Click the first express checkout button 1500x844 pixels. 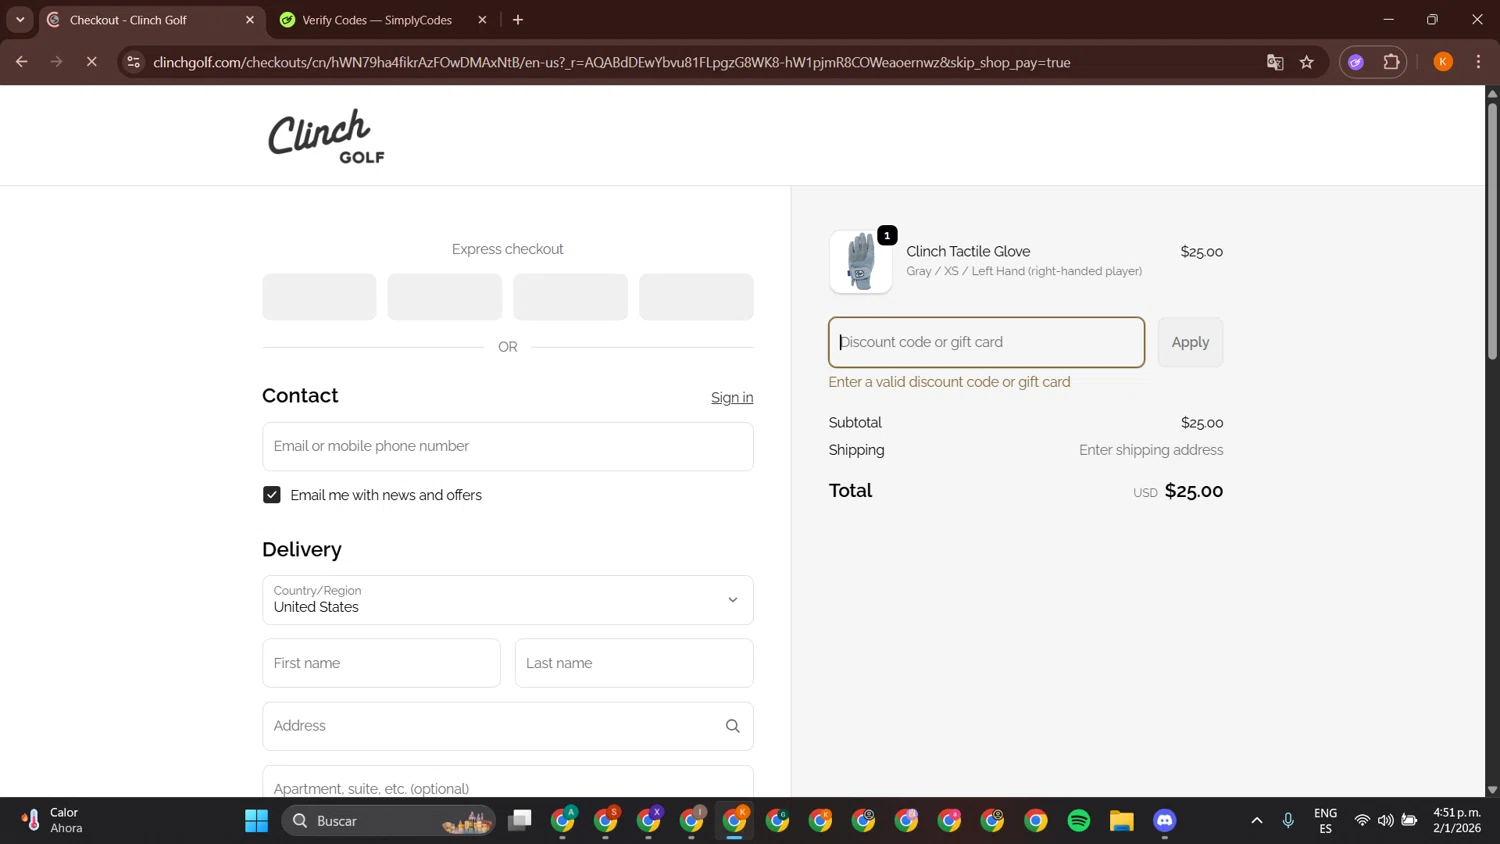coord(319,297)
